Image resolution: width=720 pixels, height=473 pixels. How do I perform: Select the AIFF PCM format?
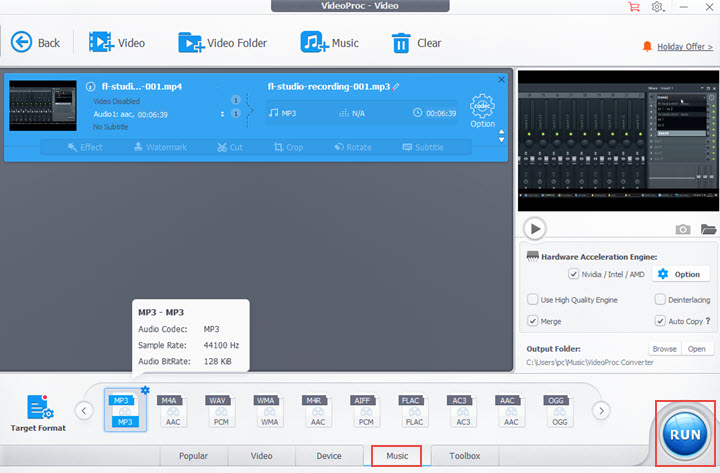point(366,411)
